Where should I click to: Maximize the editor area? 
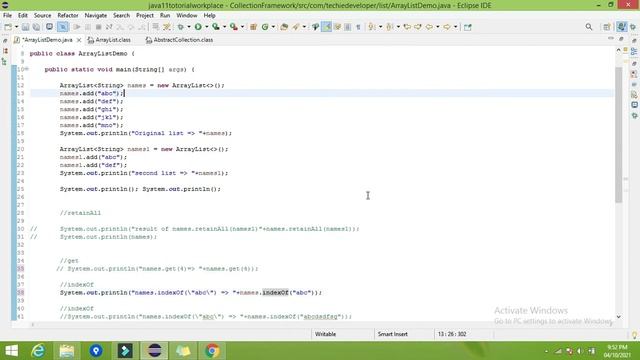[x=621, y=38]
